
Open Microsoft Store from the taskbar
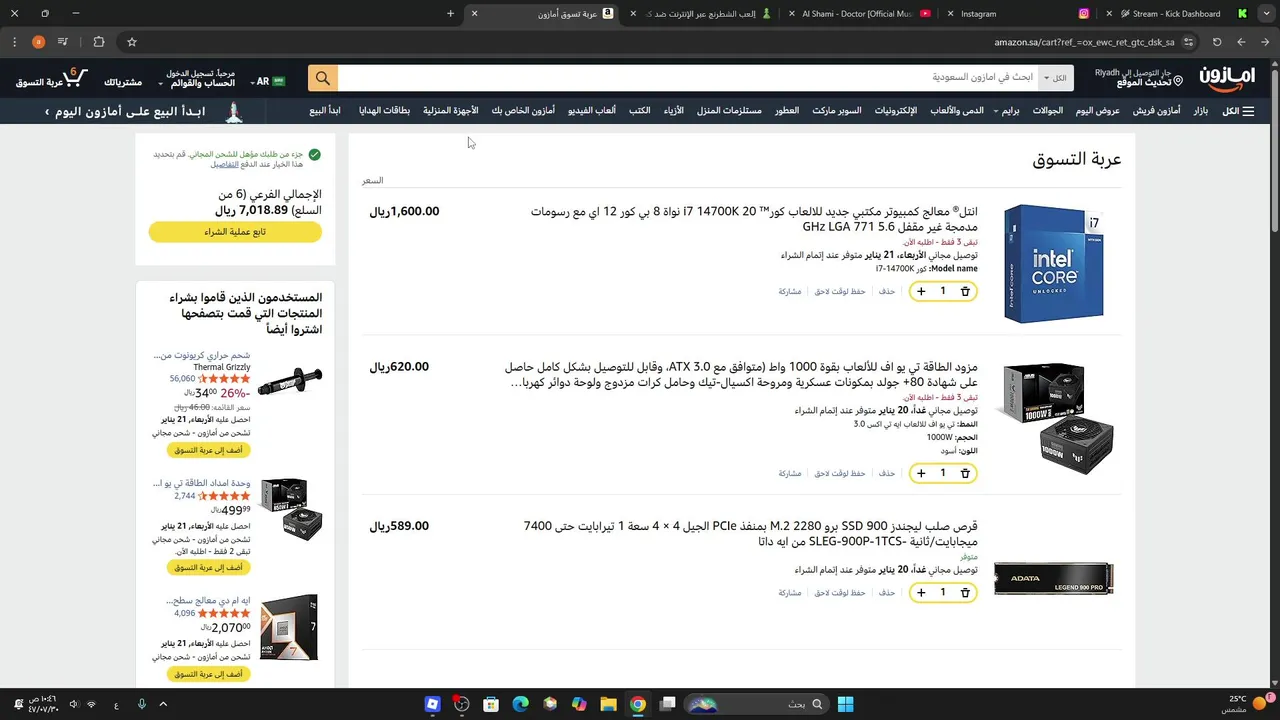(490, 704)
